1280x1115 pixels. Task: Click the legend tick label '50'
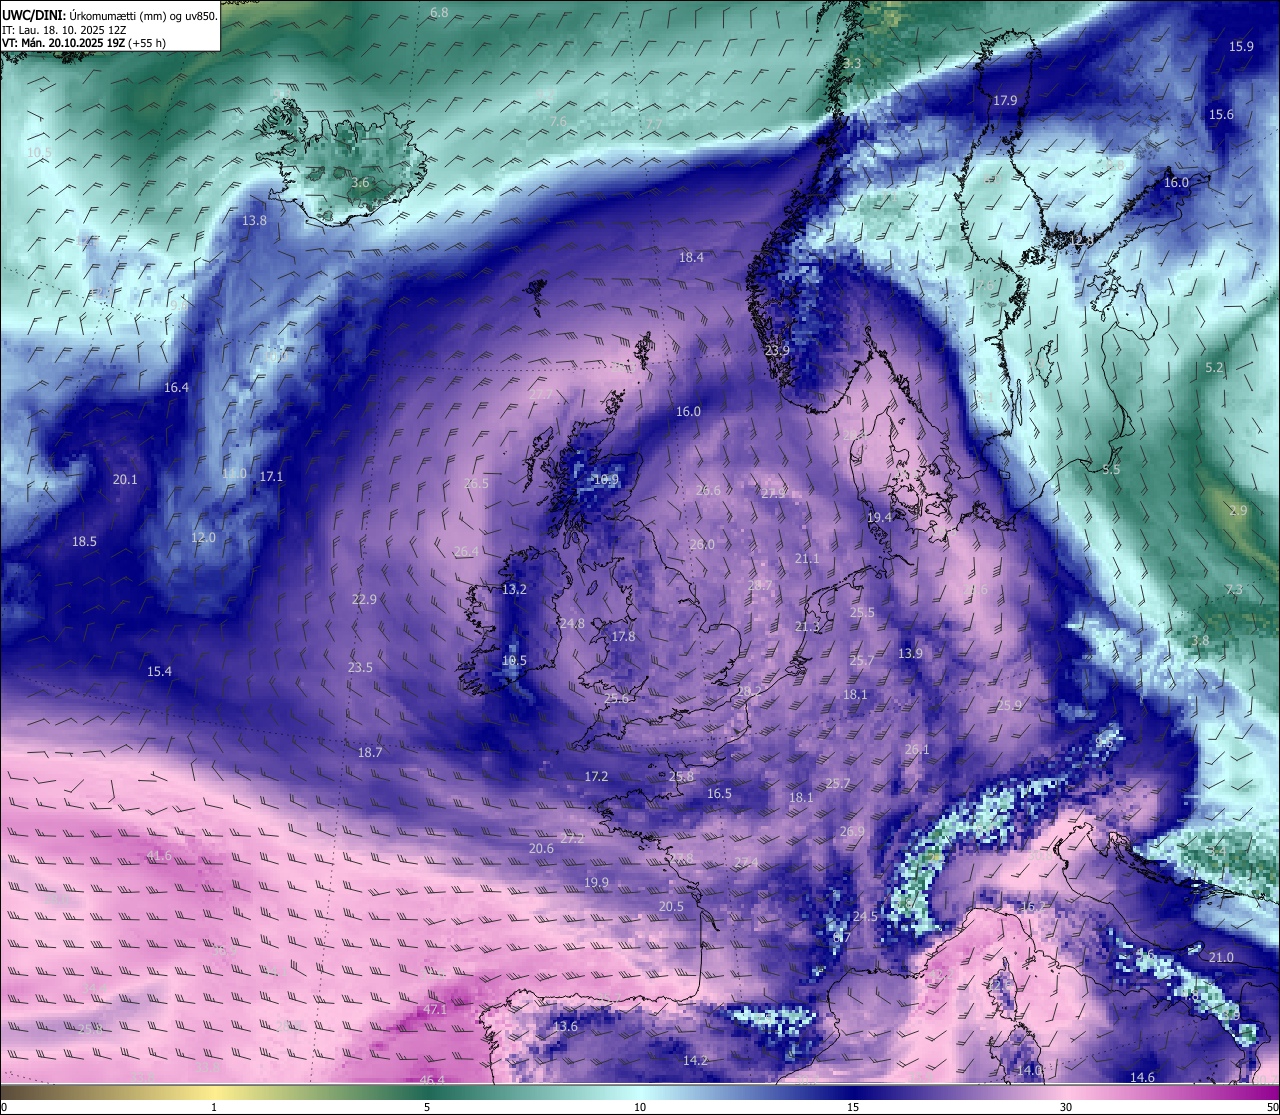pos(1272,1107)
